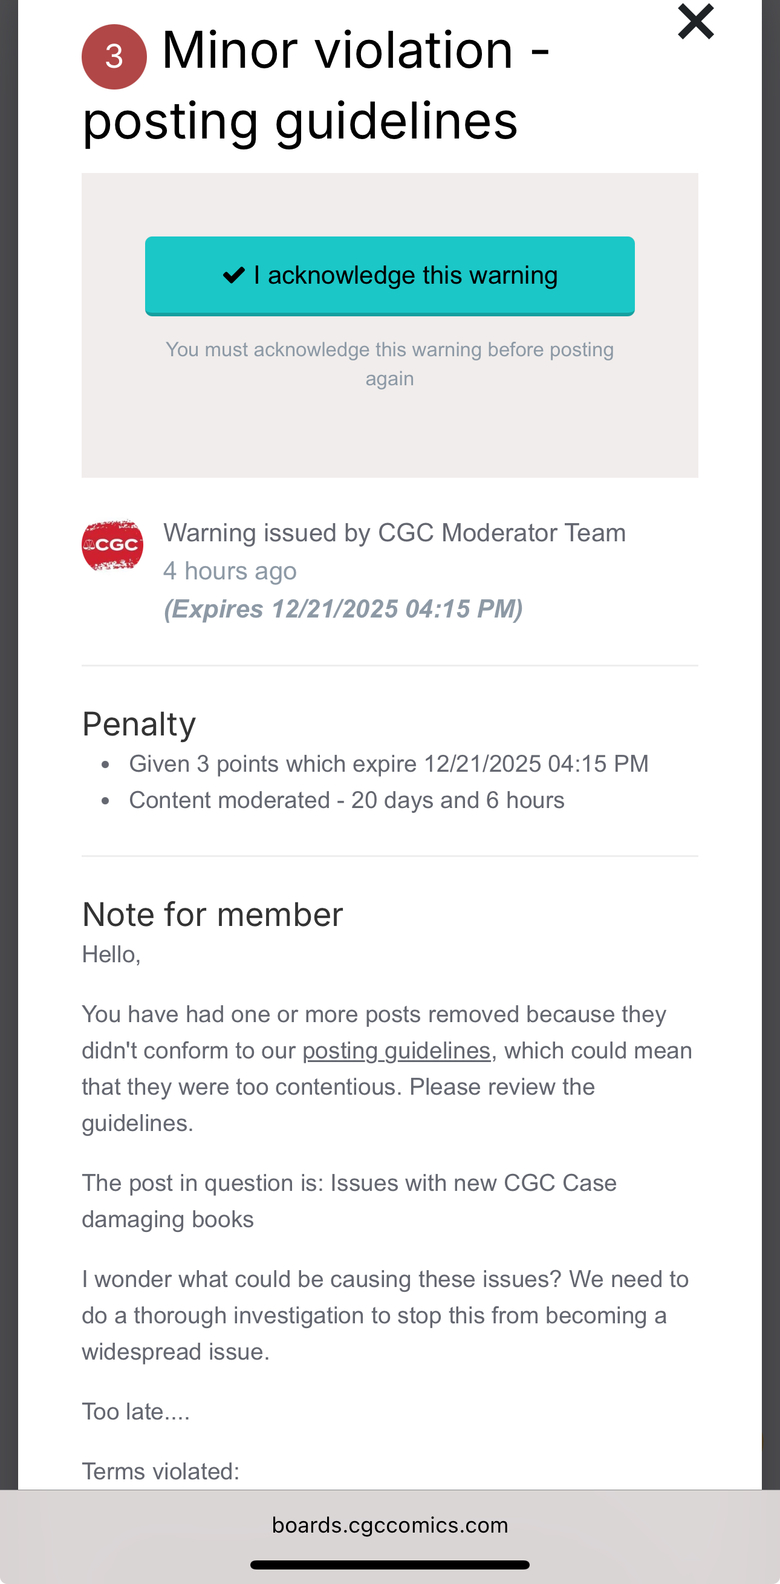Screen dimensions: 780x1584
Task: Click the '4 hours ago' timestamp
Action: pyautogui.click(x=230, y=571)
